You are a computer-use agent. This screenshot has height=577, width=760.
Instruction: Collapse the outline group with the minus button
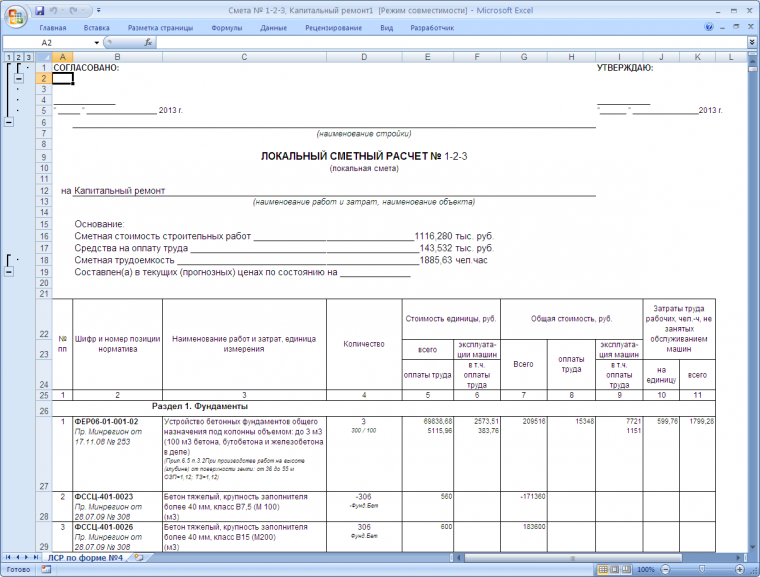pyautogui.click(x=9, y=120)
